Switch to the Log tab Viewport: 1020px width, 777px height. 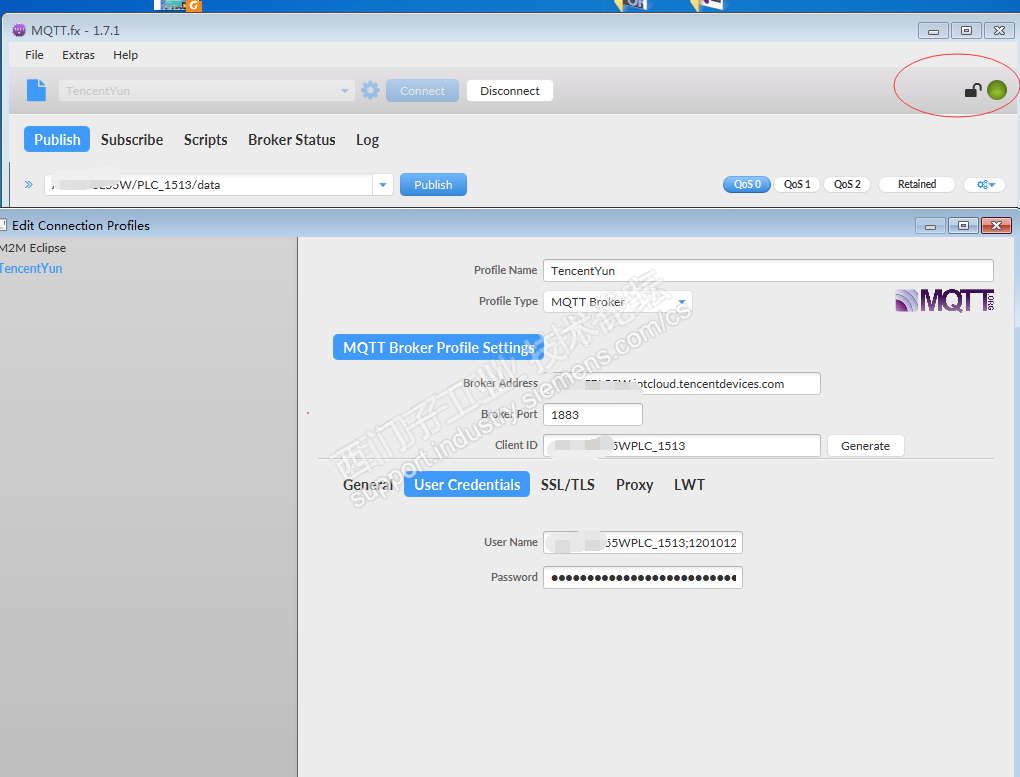tap(368, 139)
